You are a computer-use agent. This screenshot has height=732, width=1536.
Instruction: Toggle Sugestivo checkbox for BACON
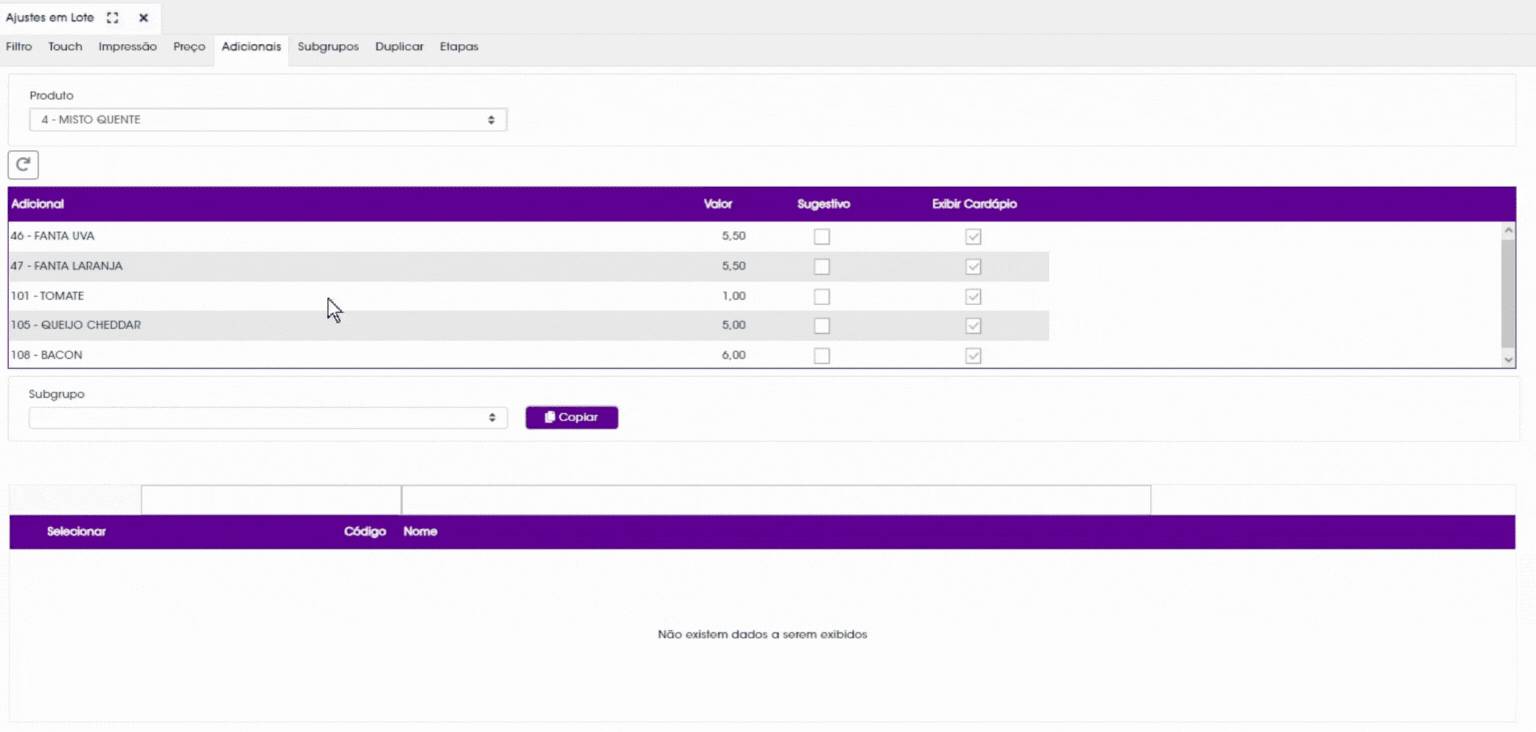[822, 356]
